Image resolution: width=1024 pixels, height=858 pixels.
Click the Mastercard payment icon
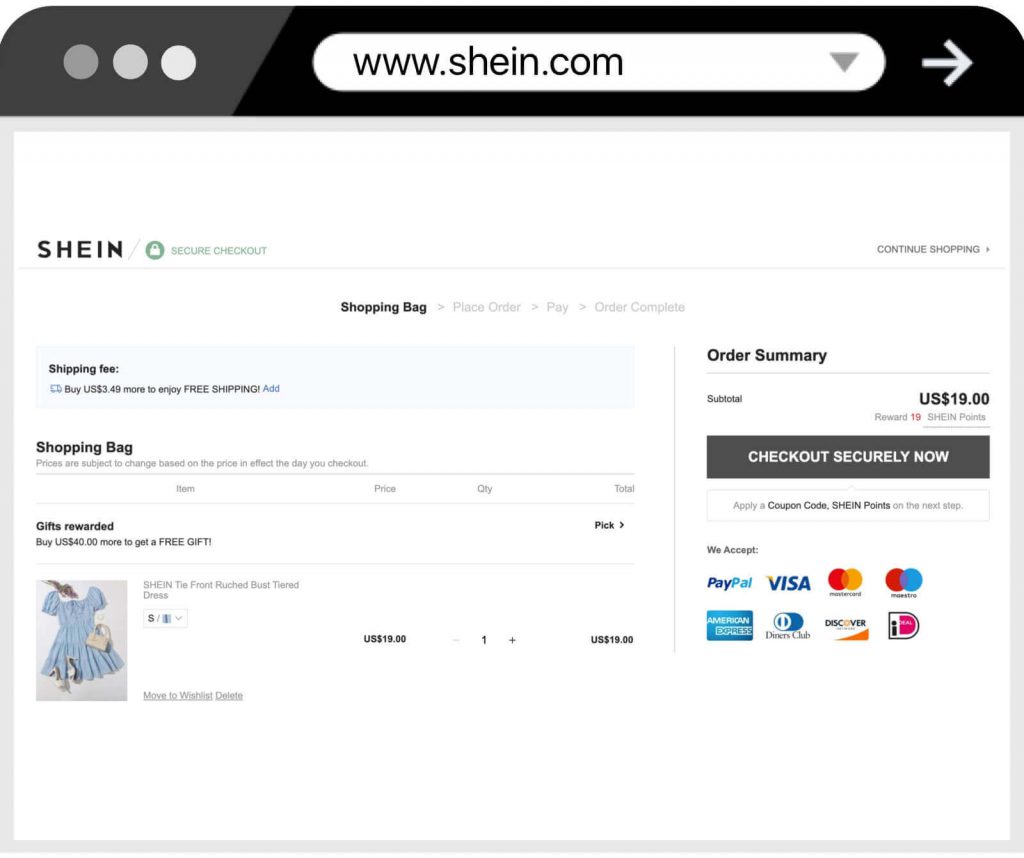pyautogui.click(x=847, y=582)
